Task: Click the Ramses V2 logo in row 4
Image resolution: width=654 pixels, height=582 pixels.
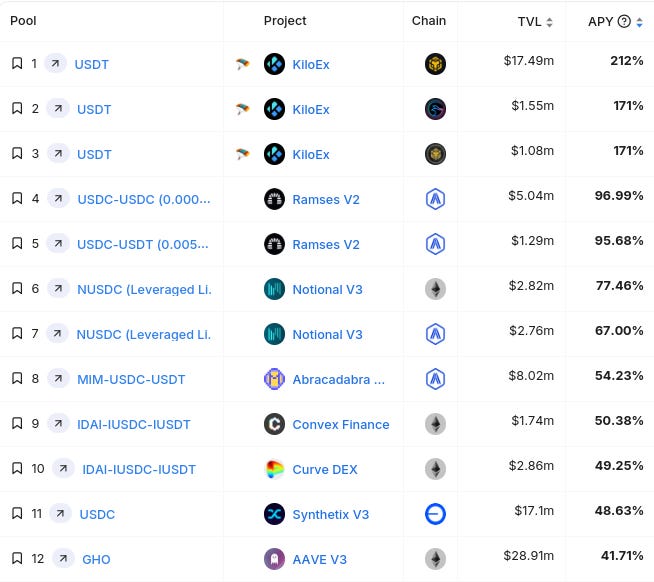Action: coord(274,199)
